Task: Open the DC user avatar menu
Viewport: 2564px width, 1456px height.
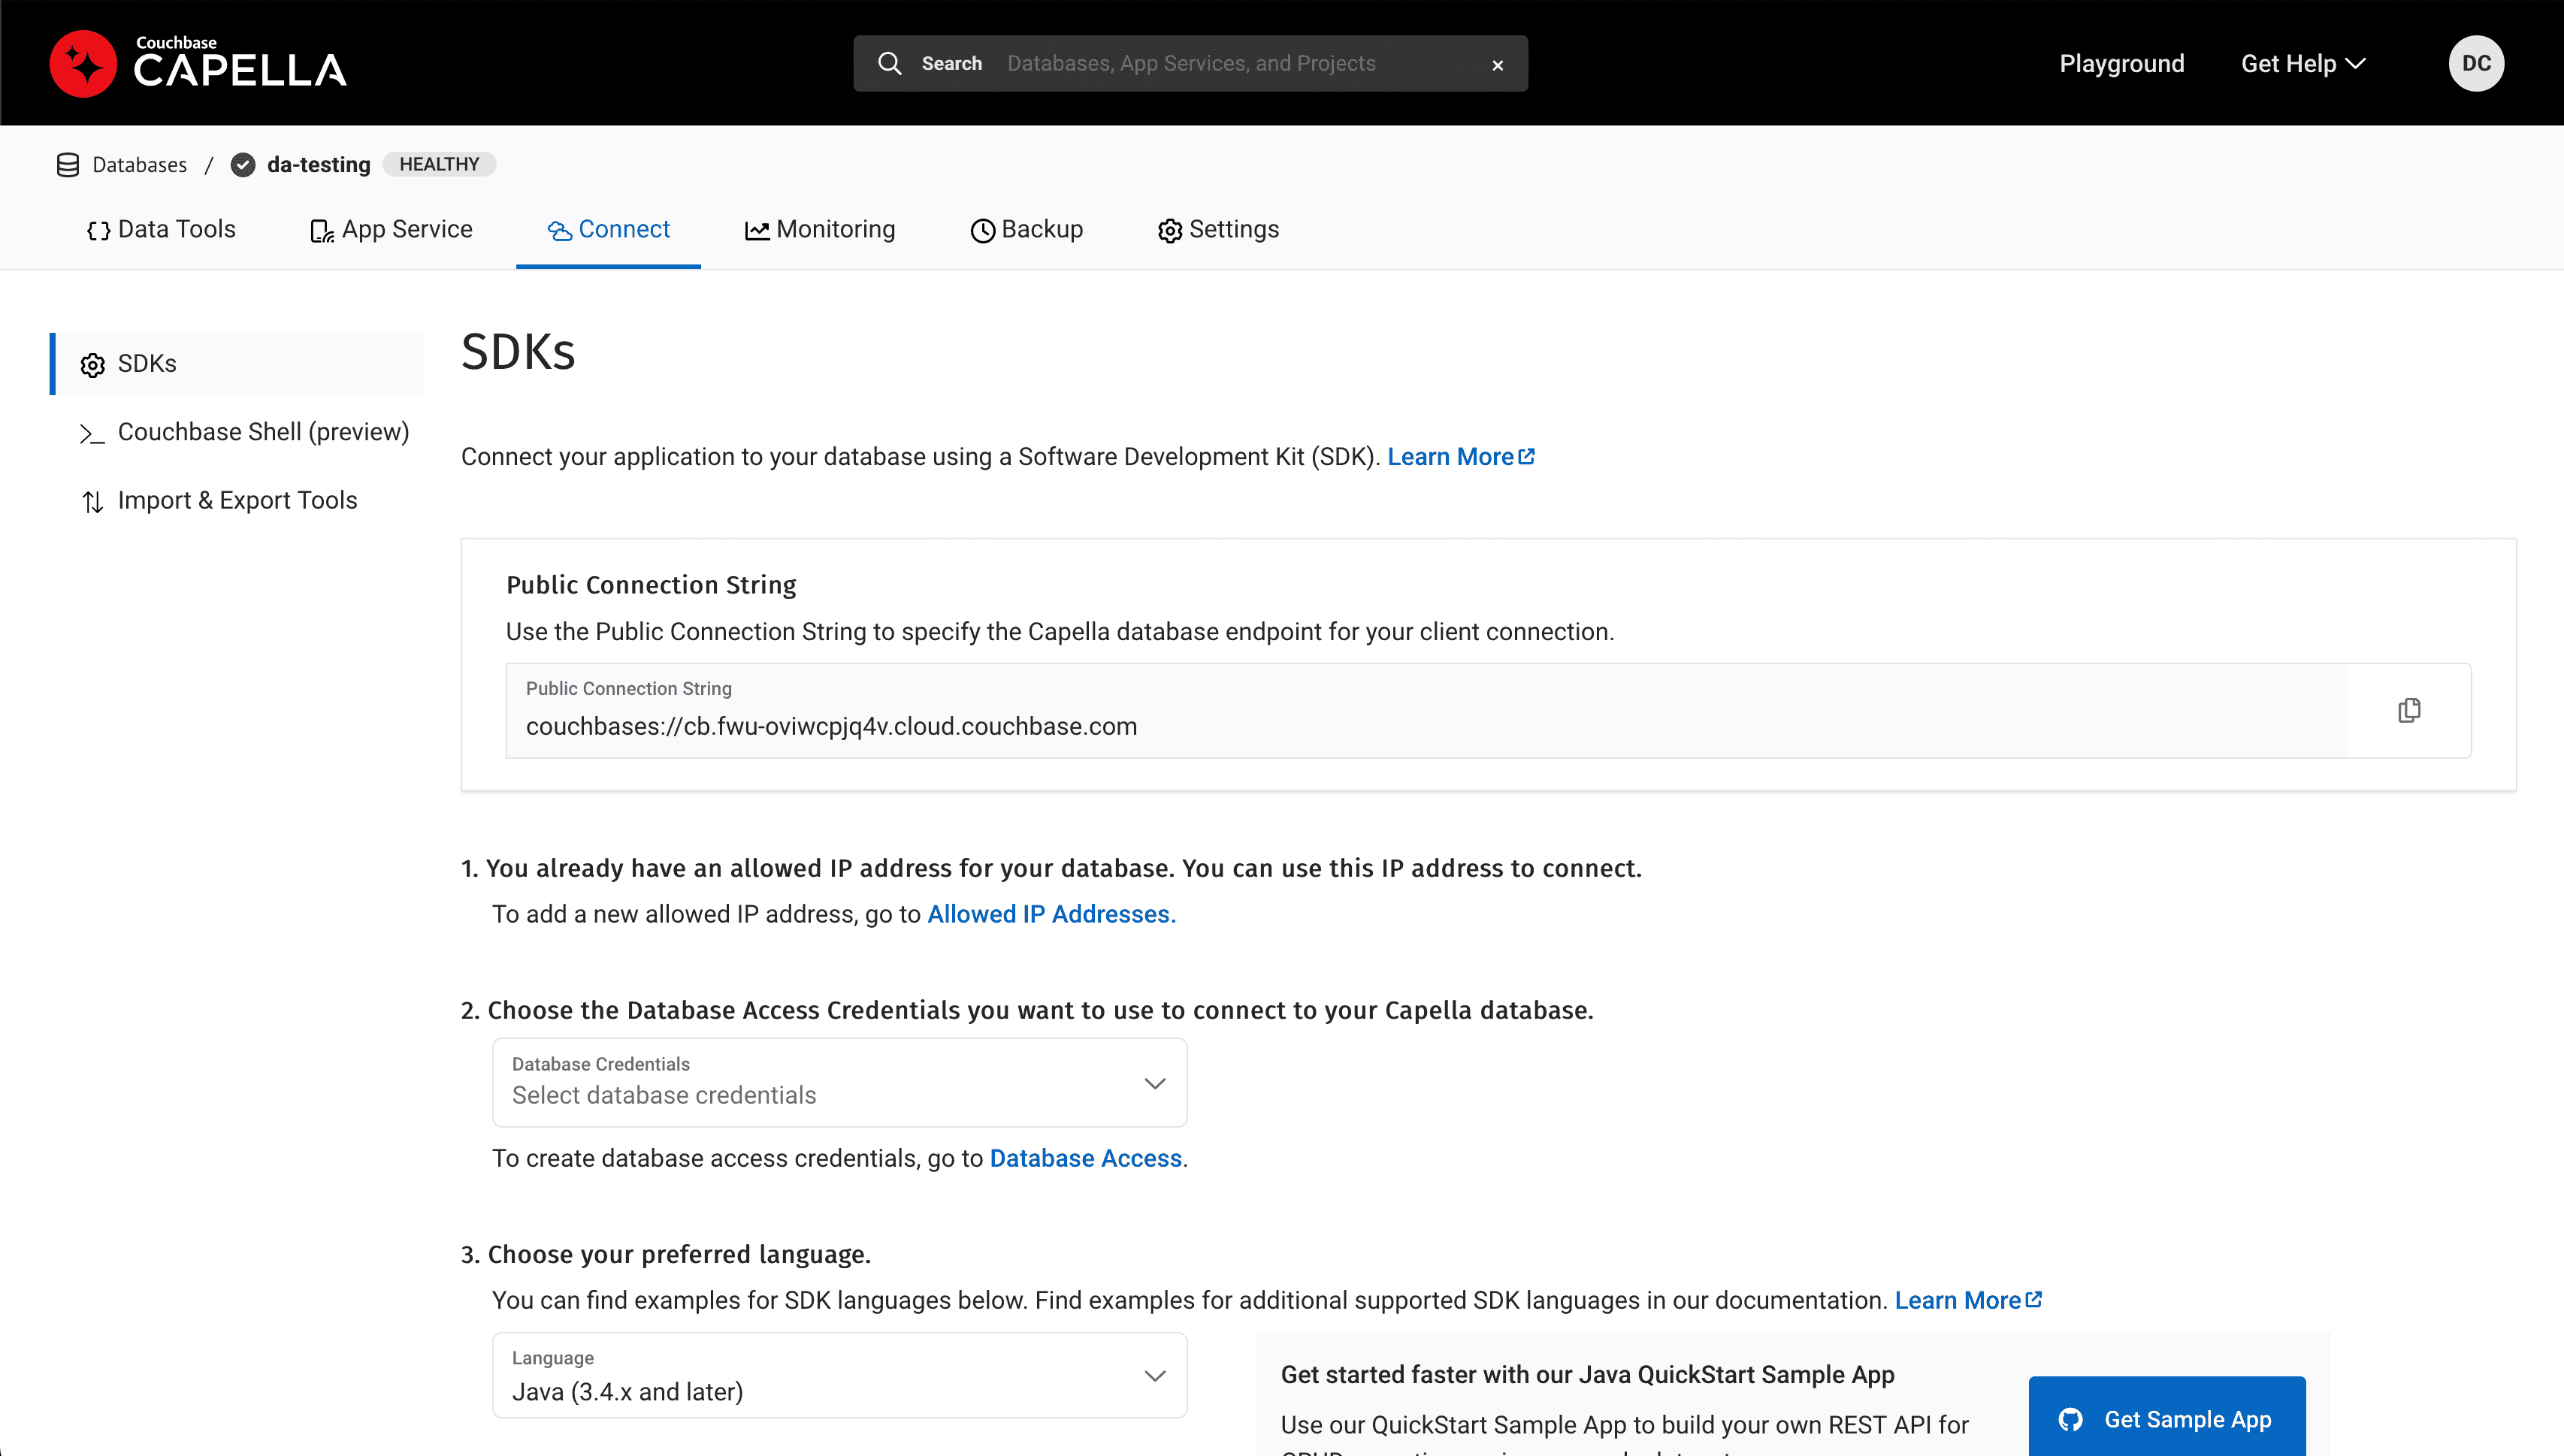Action: click(2475, 63)
